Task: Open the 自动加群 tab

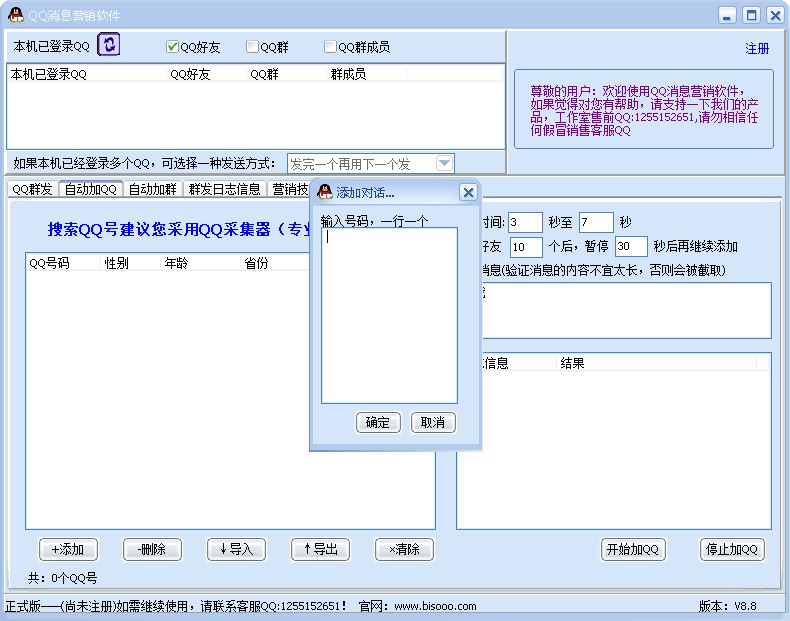Action: click(153, 189)
